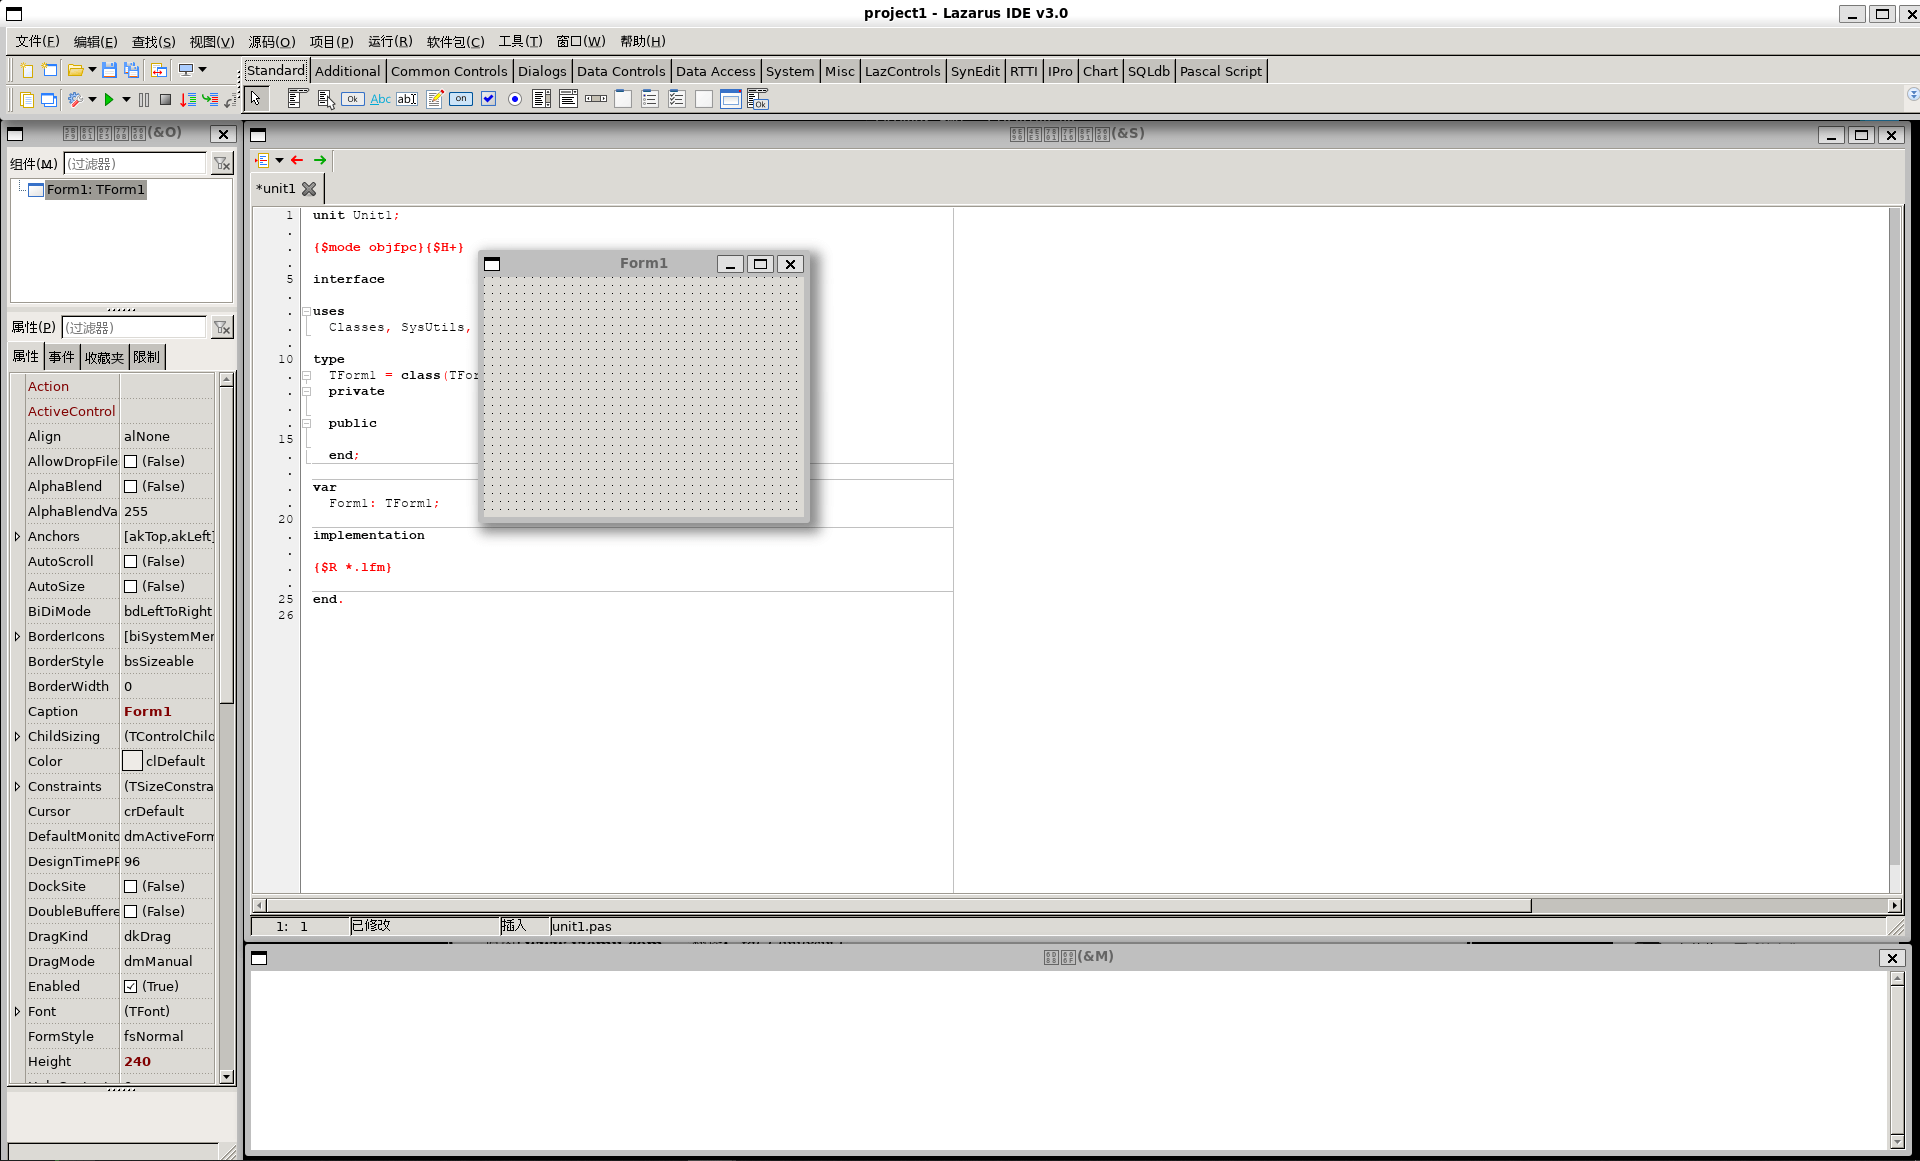Click the Stop execution icon

[163, 99]
